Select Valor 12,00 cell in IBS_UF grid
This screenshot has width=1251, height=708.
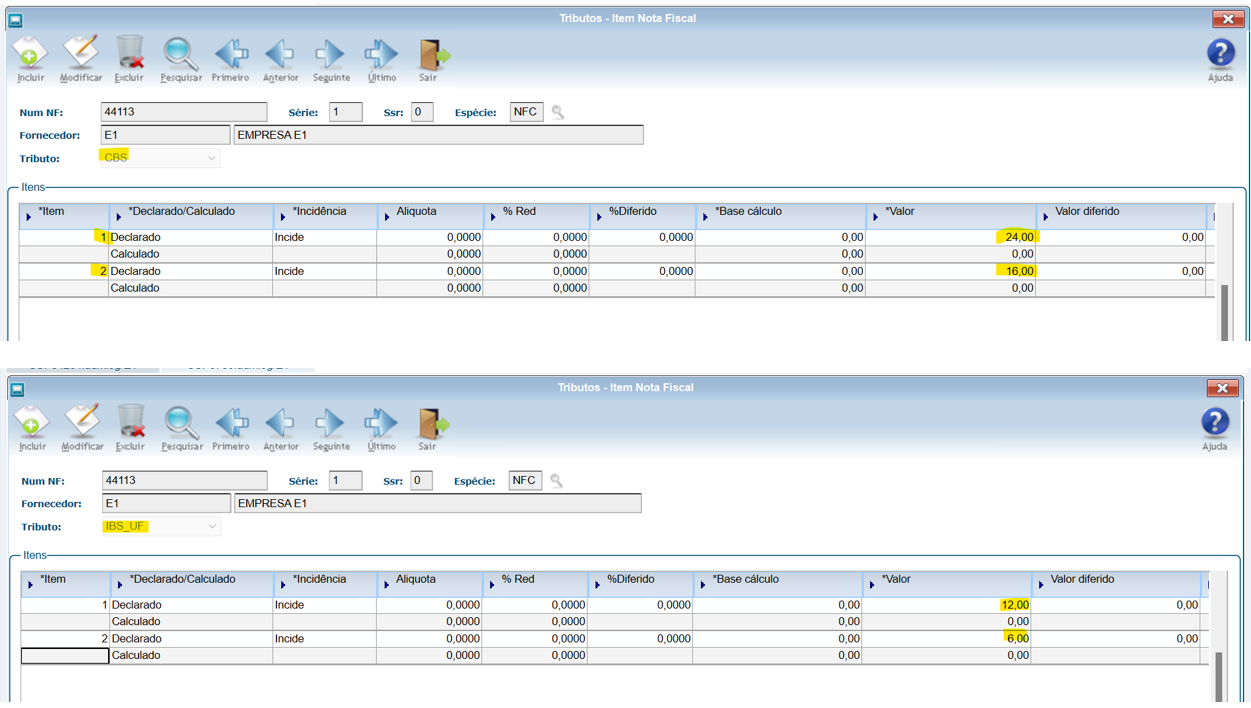coord(947,605)
